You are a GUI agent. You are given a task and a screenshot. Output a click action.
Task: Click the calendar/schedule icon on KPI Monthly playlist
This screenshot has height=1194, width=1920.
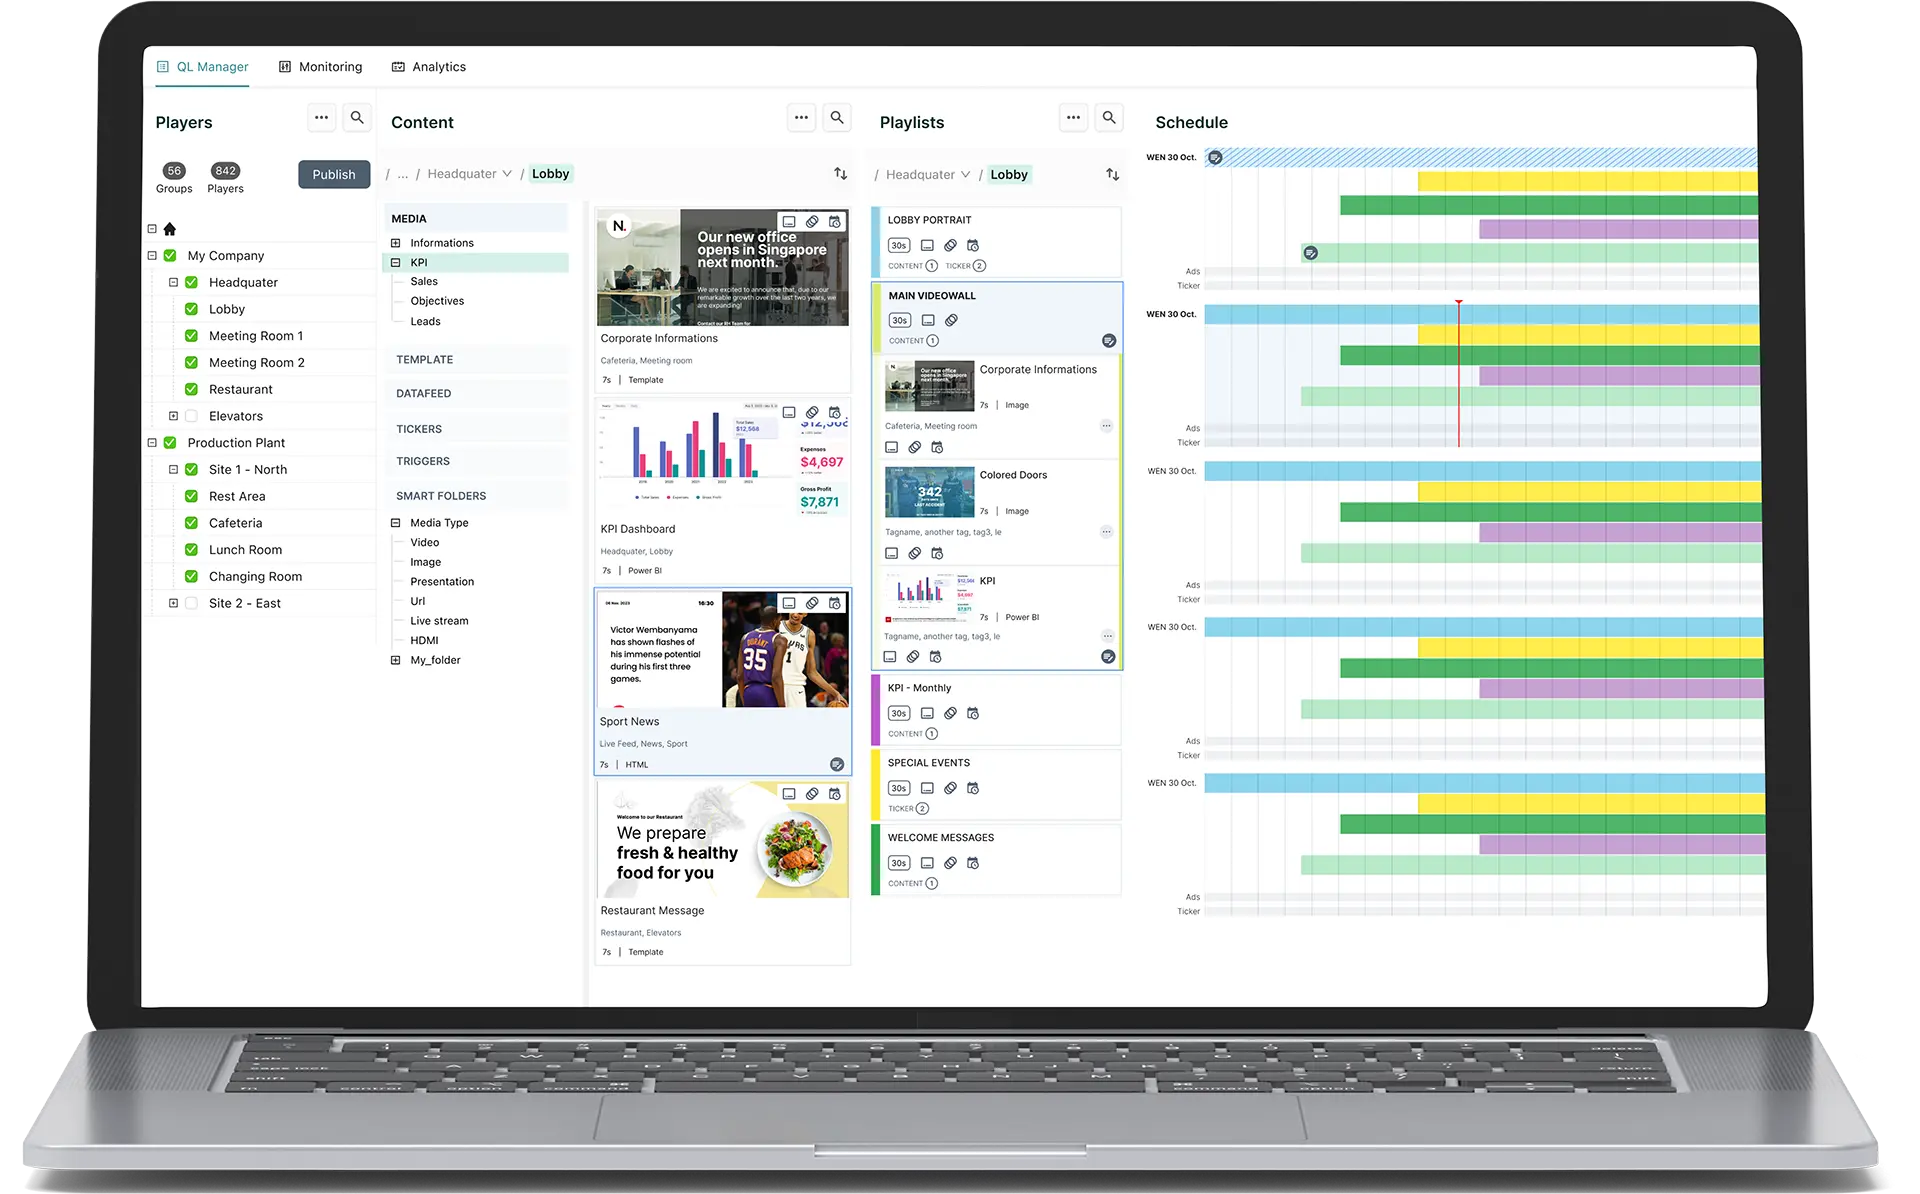coord(972,713)
